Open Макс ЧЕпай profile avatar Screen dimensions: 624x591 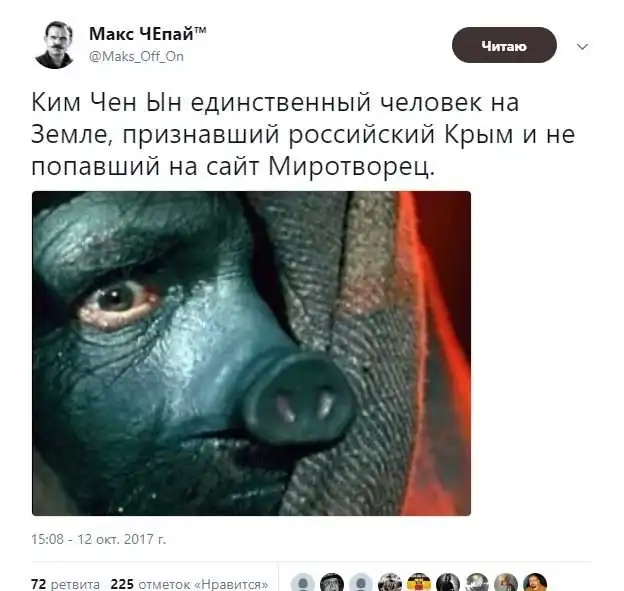coord(55,45)
